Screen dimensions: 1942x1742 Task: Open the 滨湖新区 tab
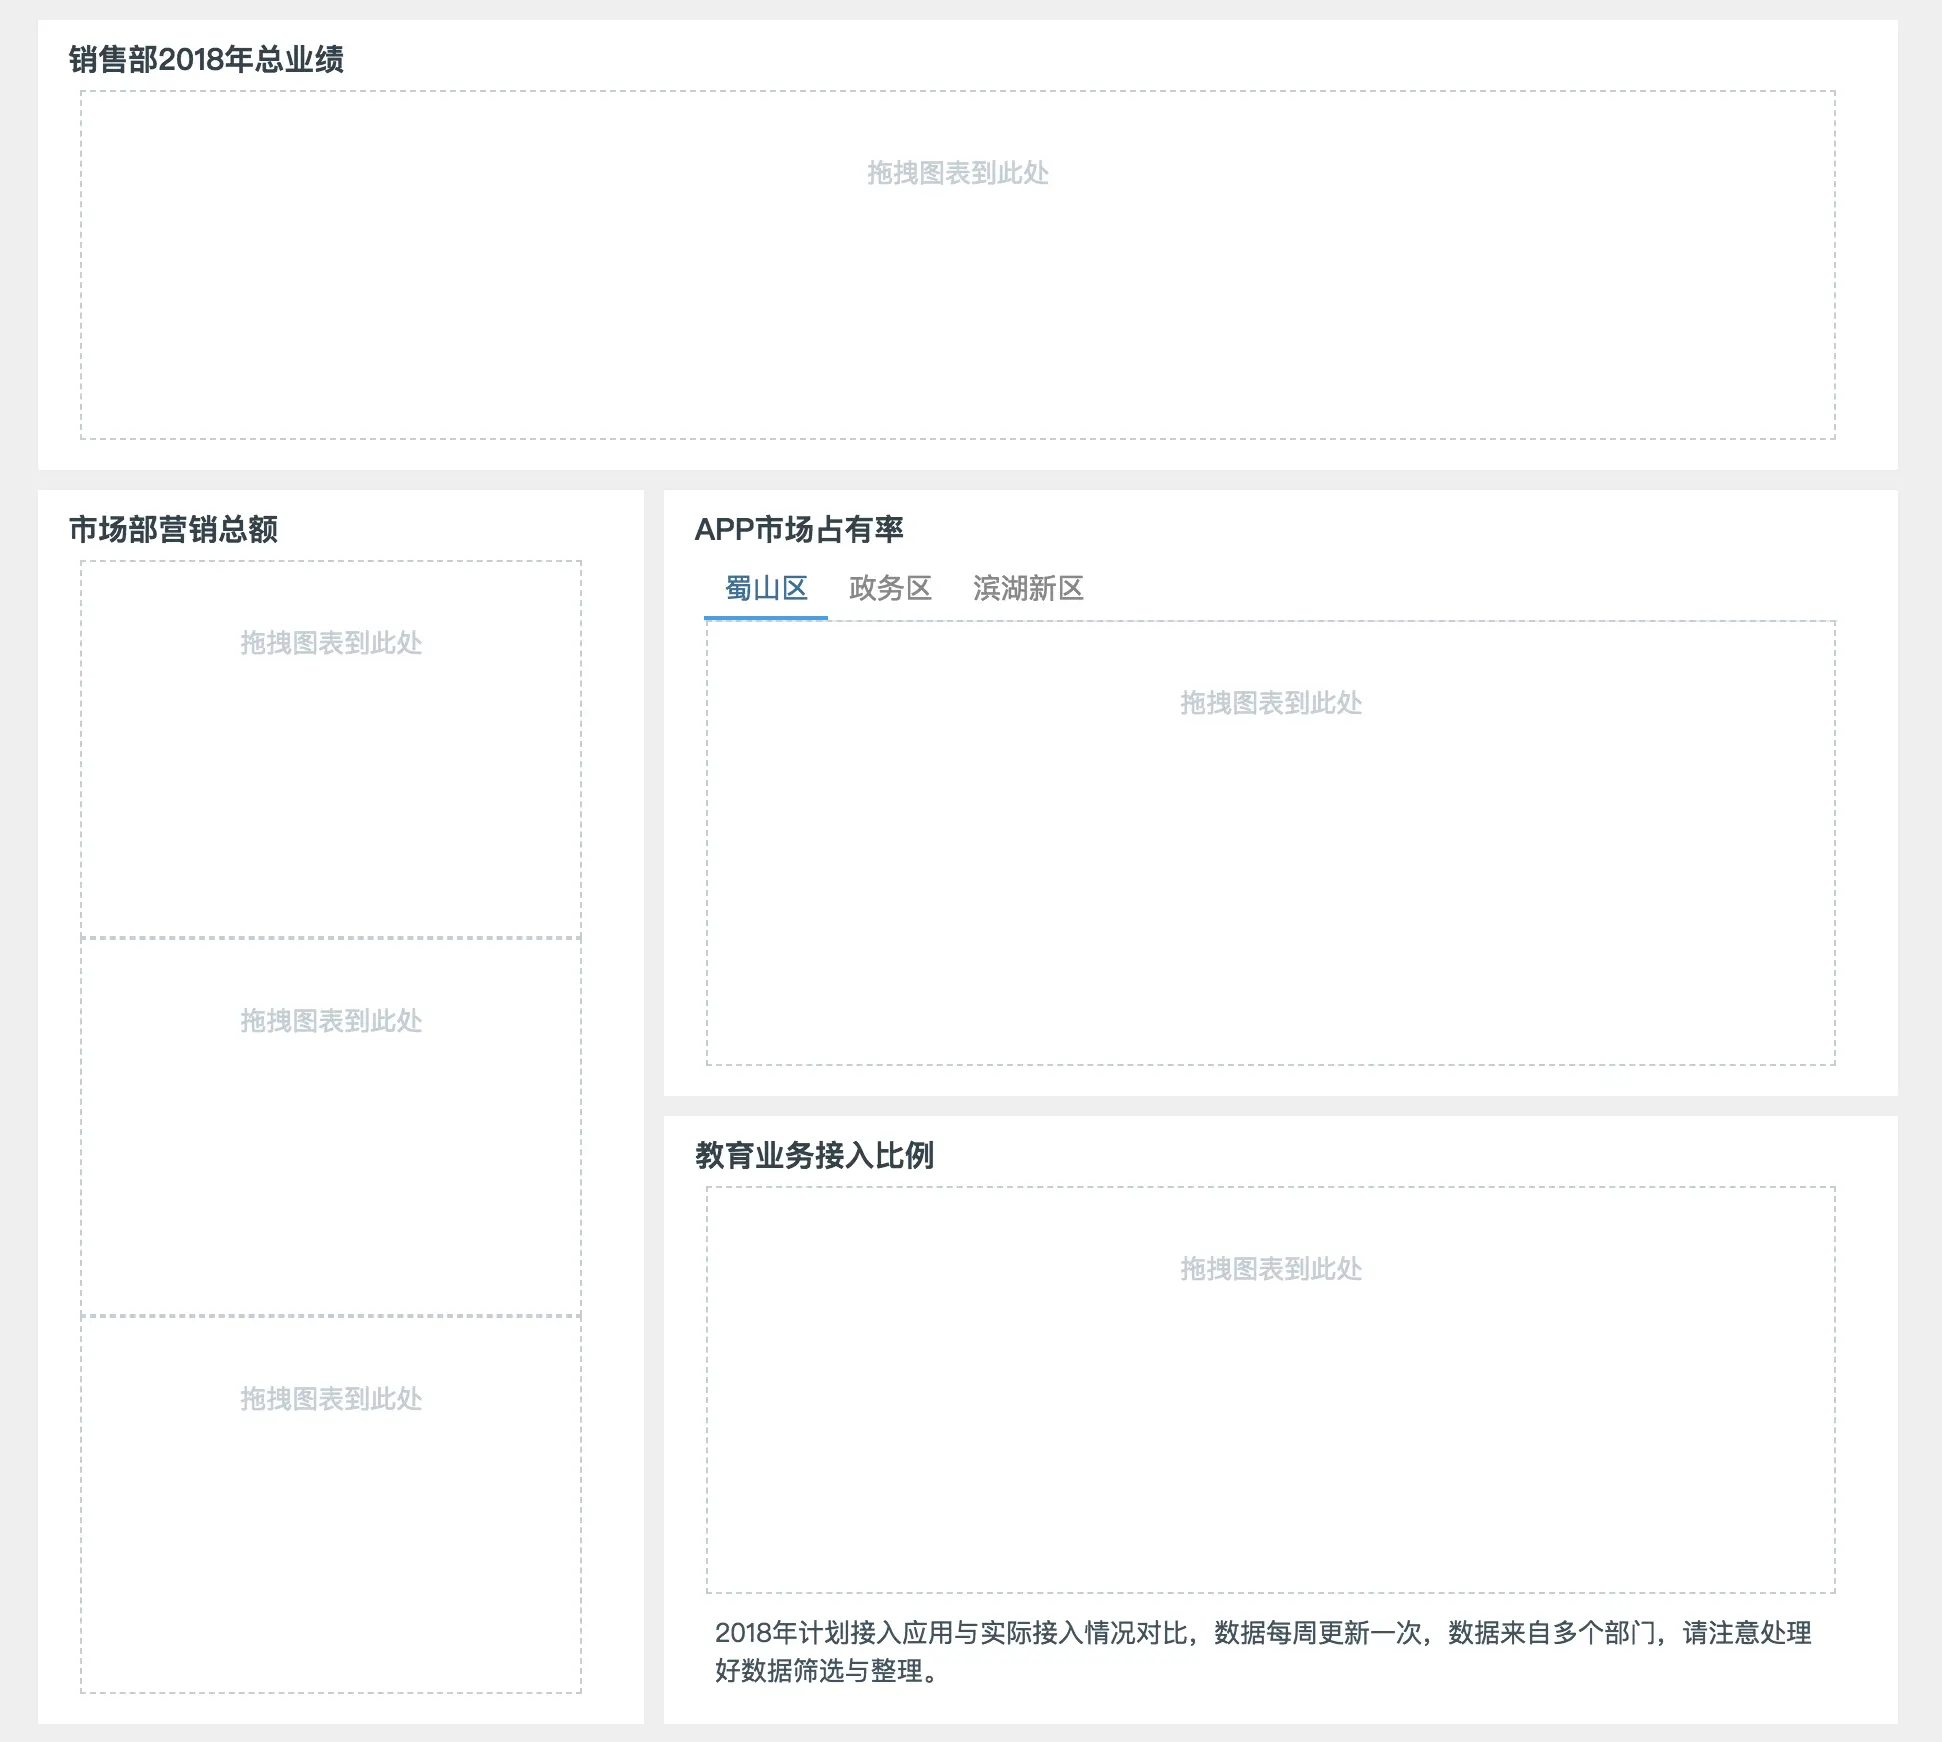pos(1027,588)
